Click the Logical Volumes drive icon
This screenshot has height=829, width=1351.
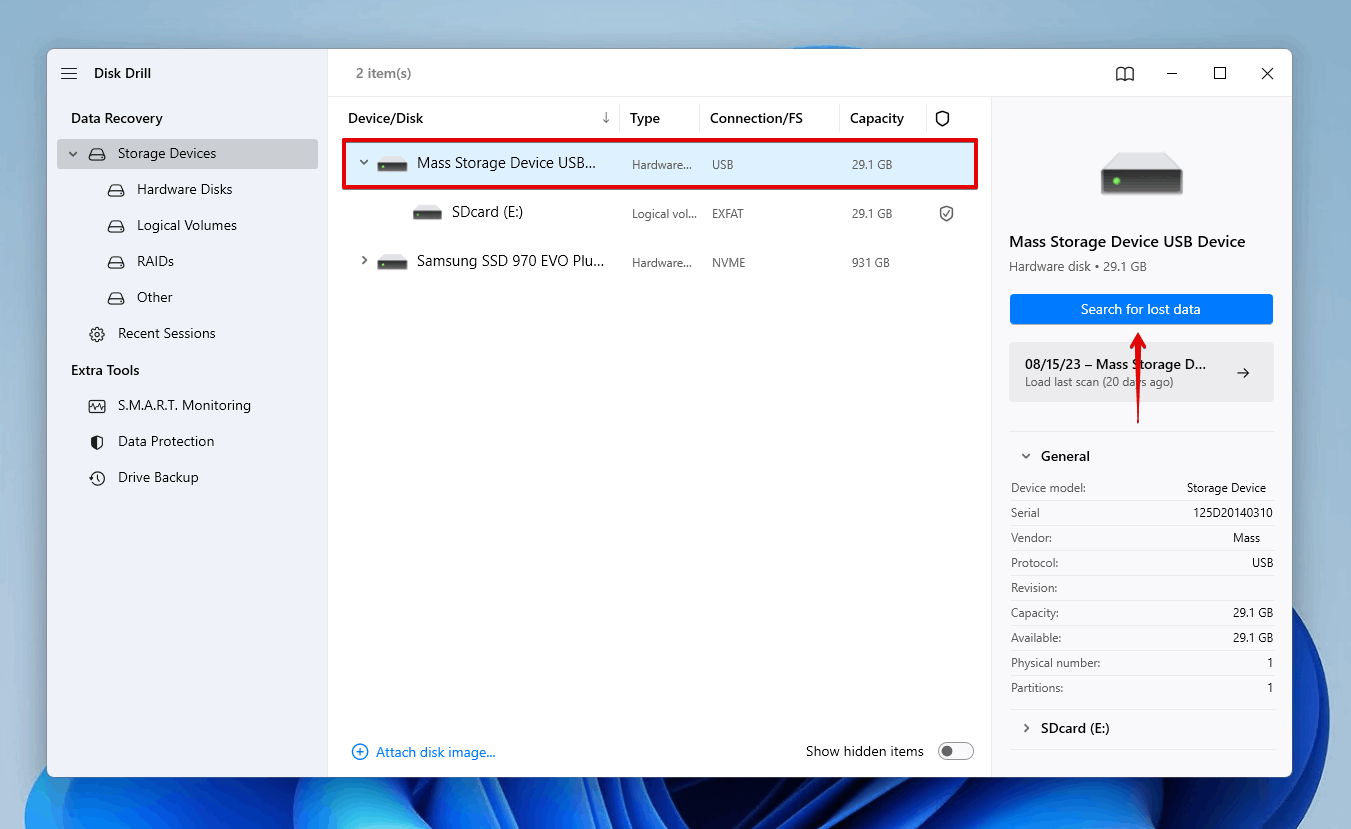pyautogui.click(x=116, y=226)
